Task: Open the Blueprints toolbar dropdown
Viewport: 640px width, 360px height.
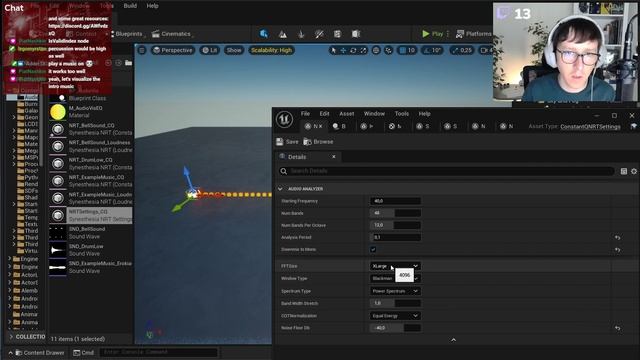Action: point(127,34)
